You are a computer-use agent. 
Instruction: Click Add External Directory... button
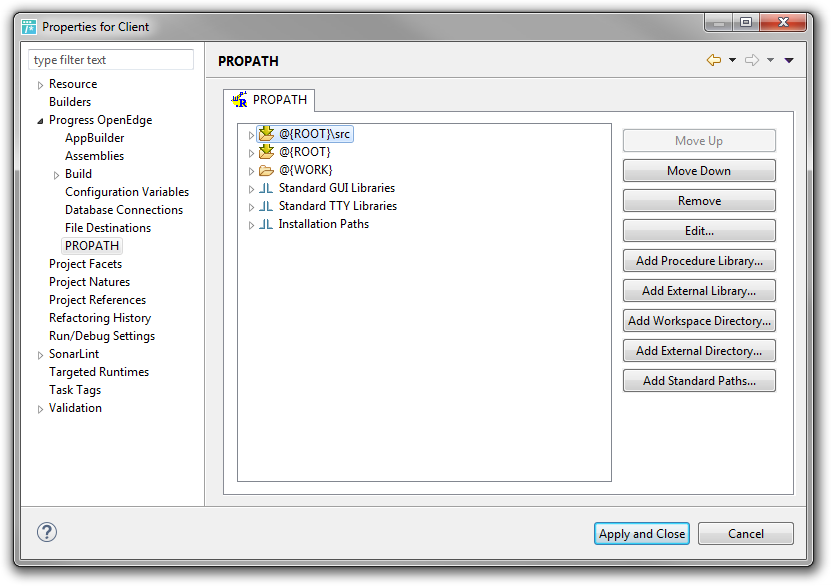point(699,350)
